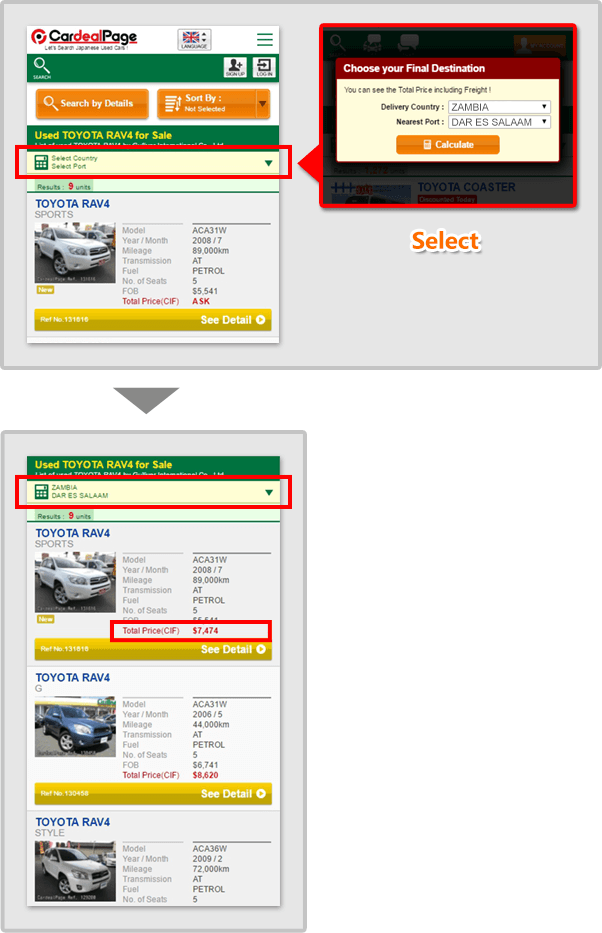Screen dimensions: 602x933
Task: Tap the Sign Up icon
Action: (x=235, y=67)
